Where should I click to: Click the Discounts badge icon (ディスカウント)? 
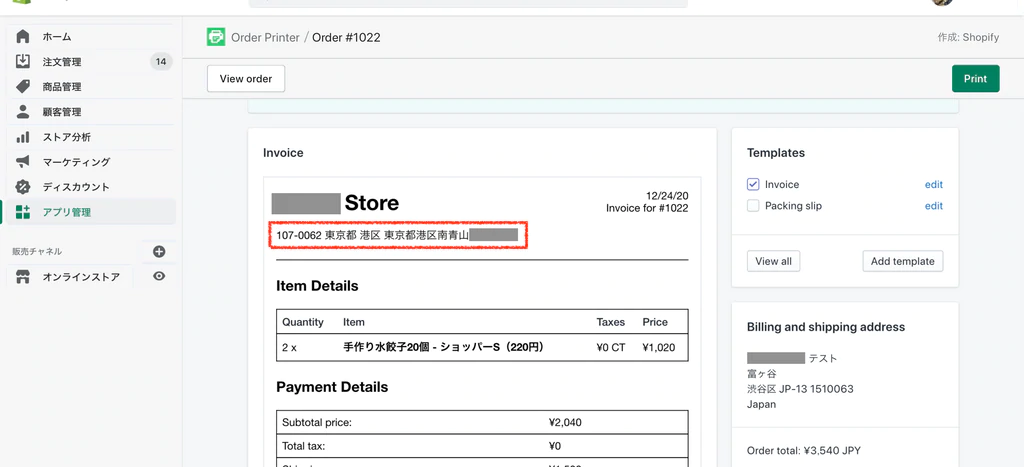[x=23, y=187]
